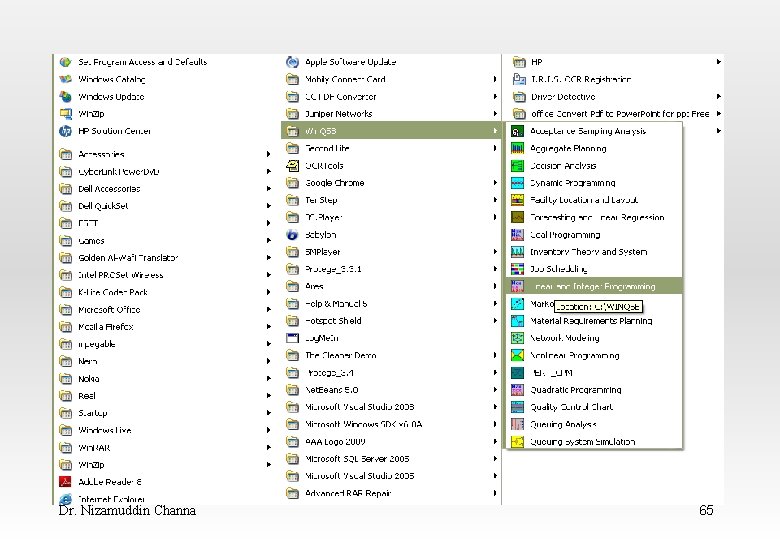Click the Acceptance Sampling Analysis icon

coord(517,131)
